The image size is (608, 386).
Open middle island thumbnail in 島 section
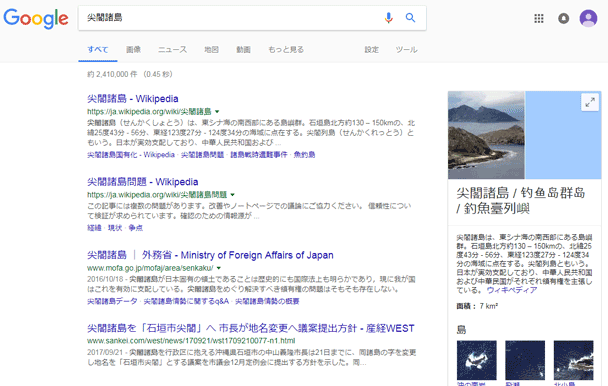click(525, 360)
